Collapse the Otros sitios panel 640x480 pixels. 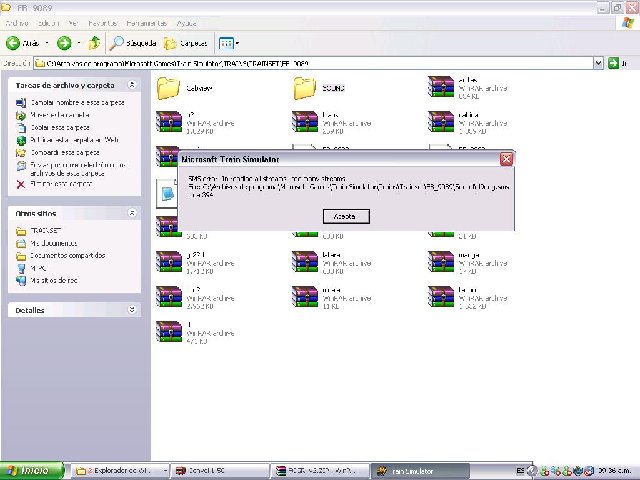pyautogui.click(x=132, y=213)
